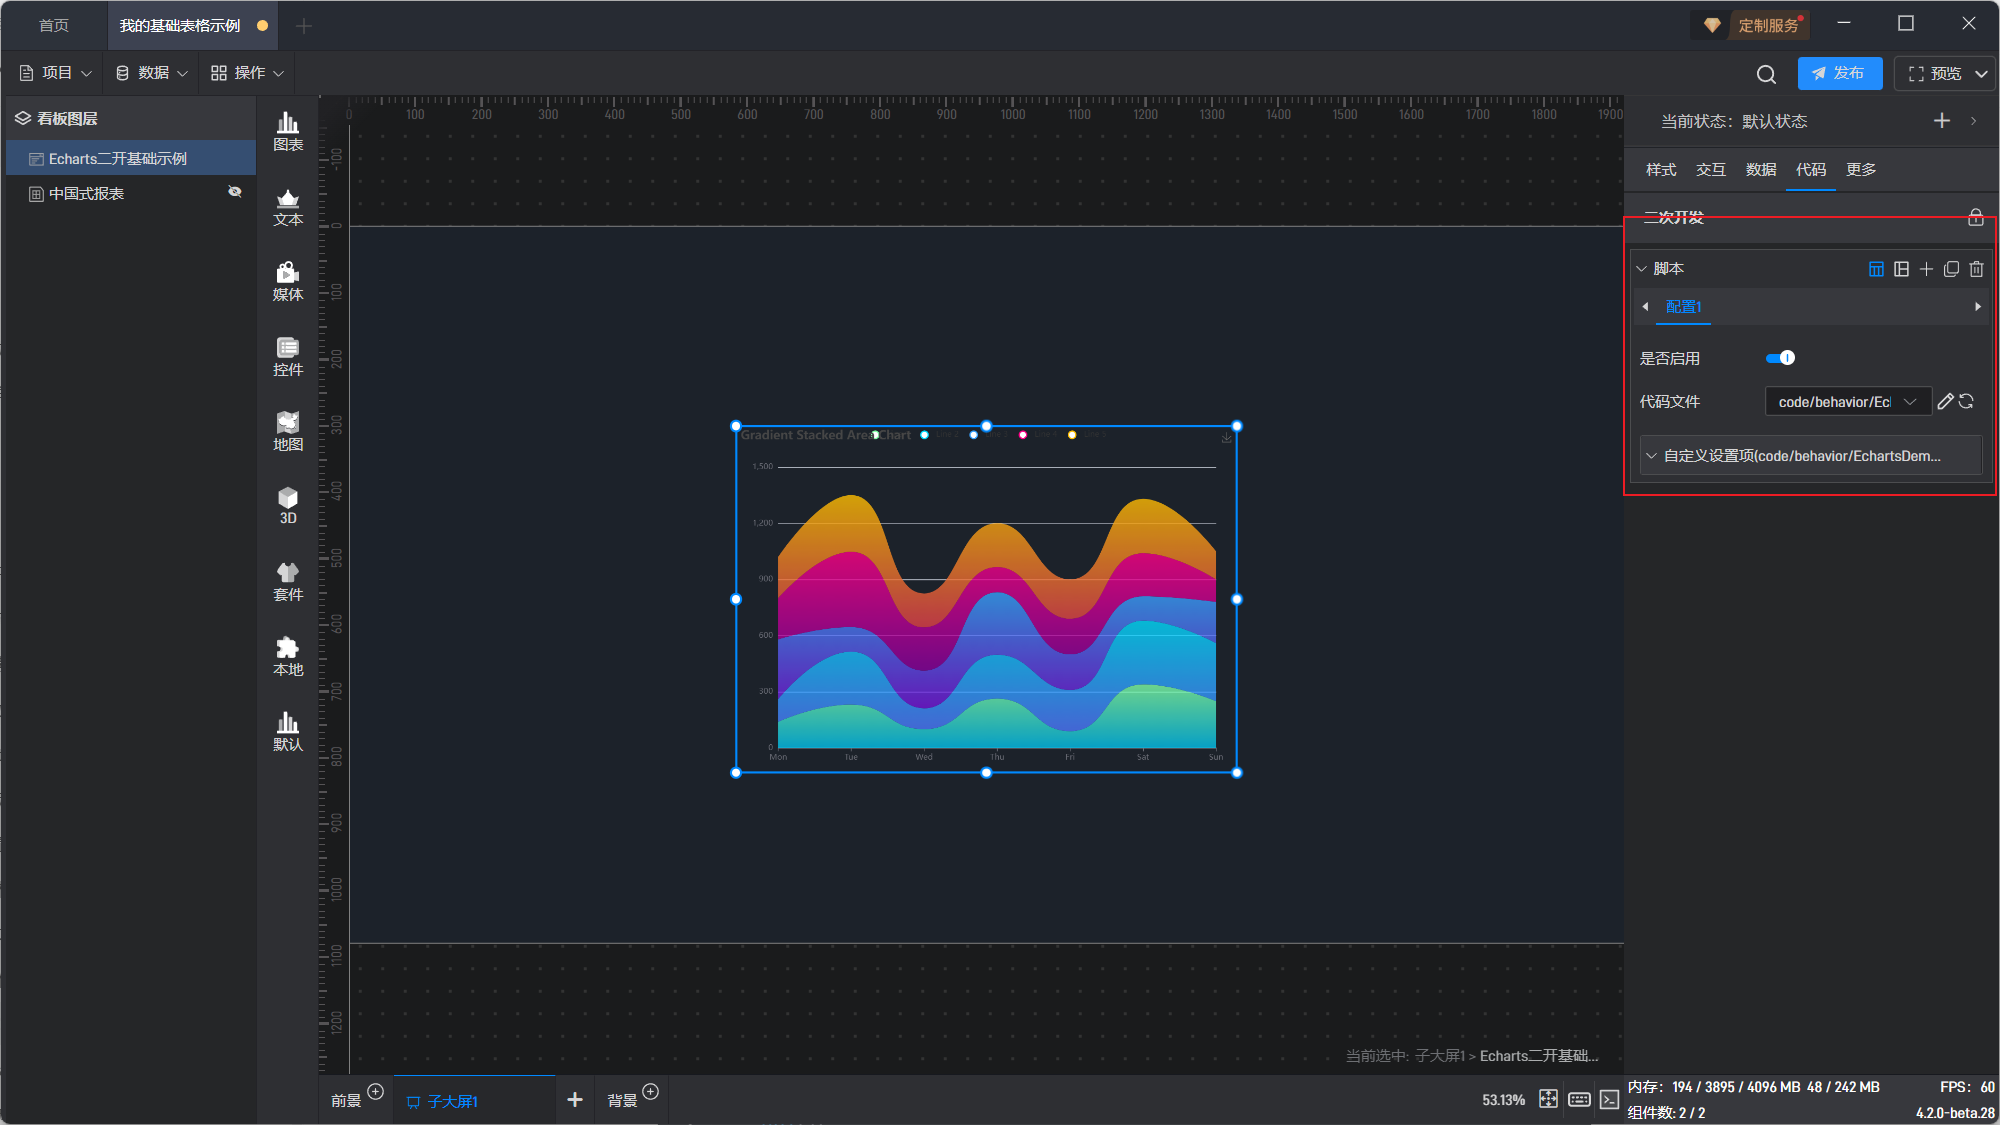This screenshot has height=1125, width=2000.
Task: Switch to the 样式 tab
Action: 1661,170
